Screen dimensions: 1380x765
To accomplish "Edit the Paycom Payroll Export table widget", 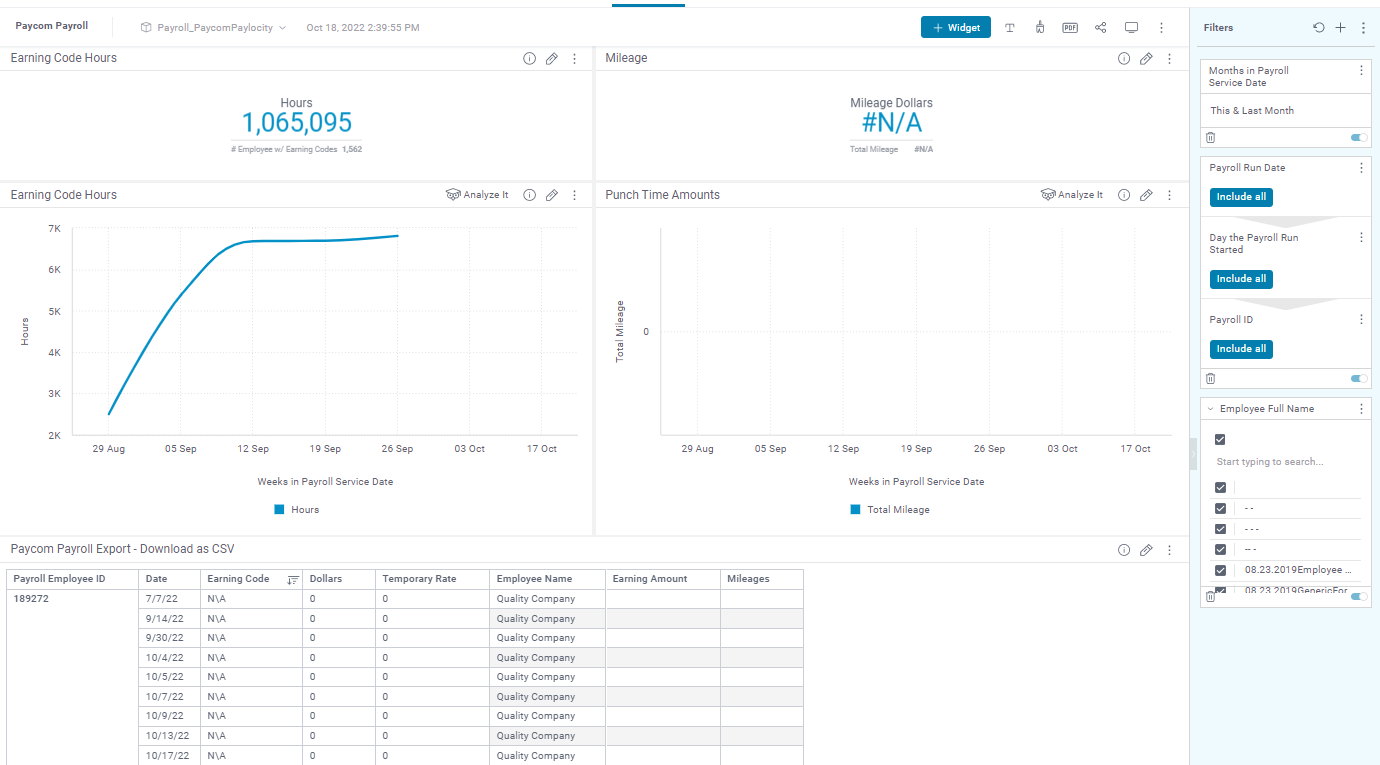I will pos(1147,550).
